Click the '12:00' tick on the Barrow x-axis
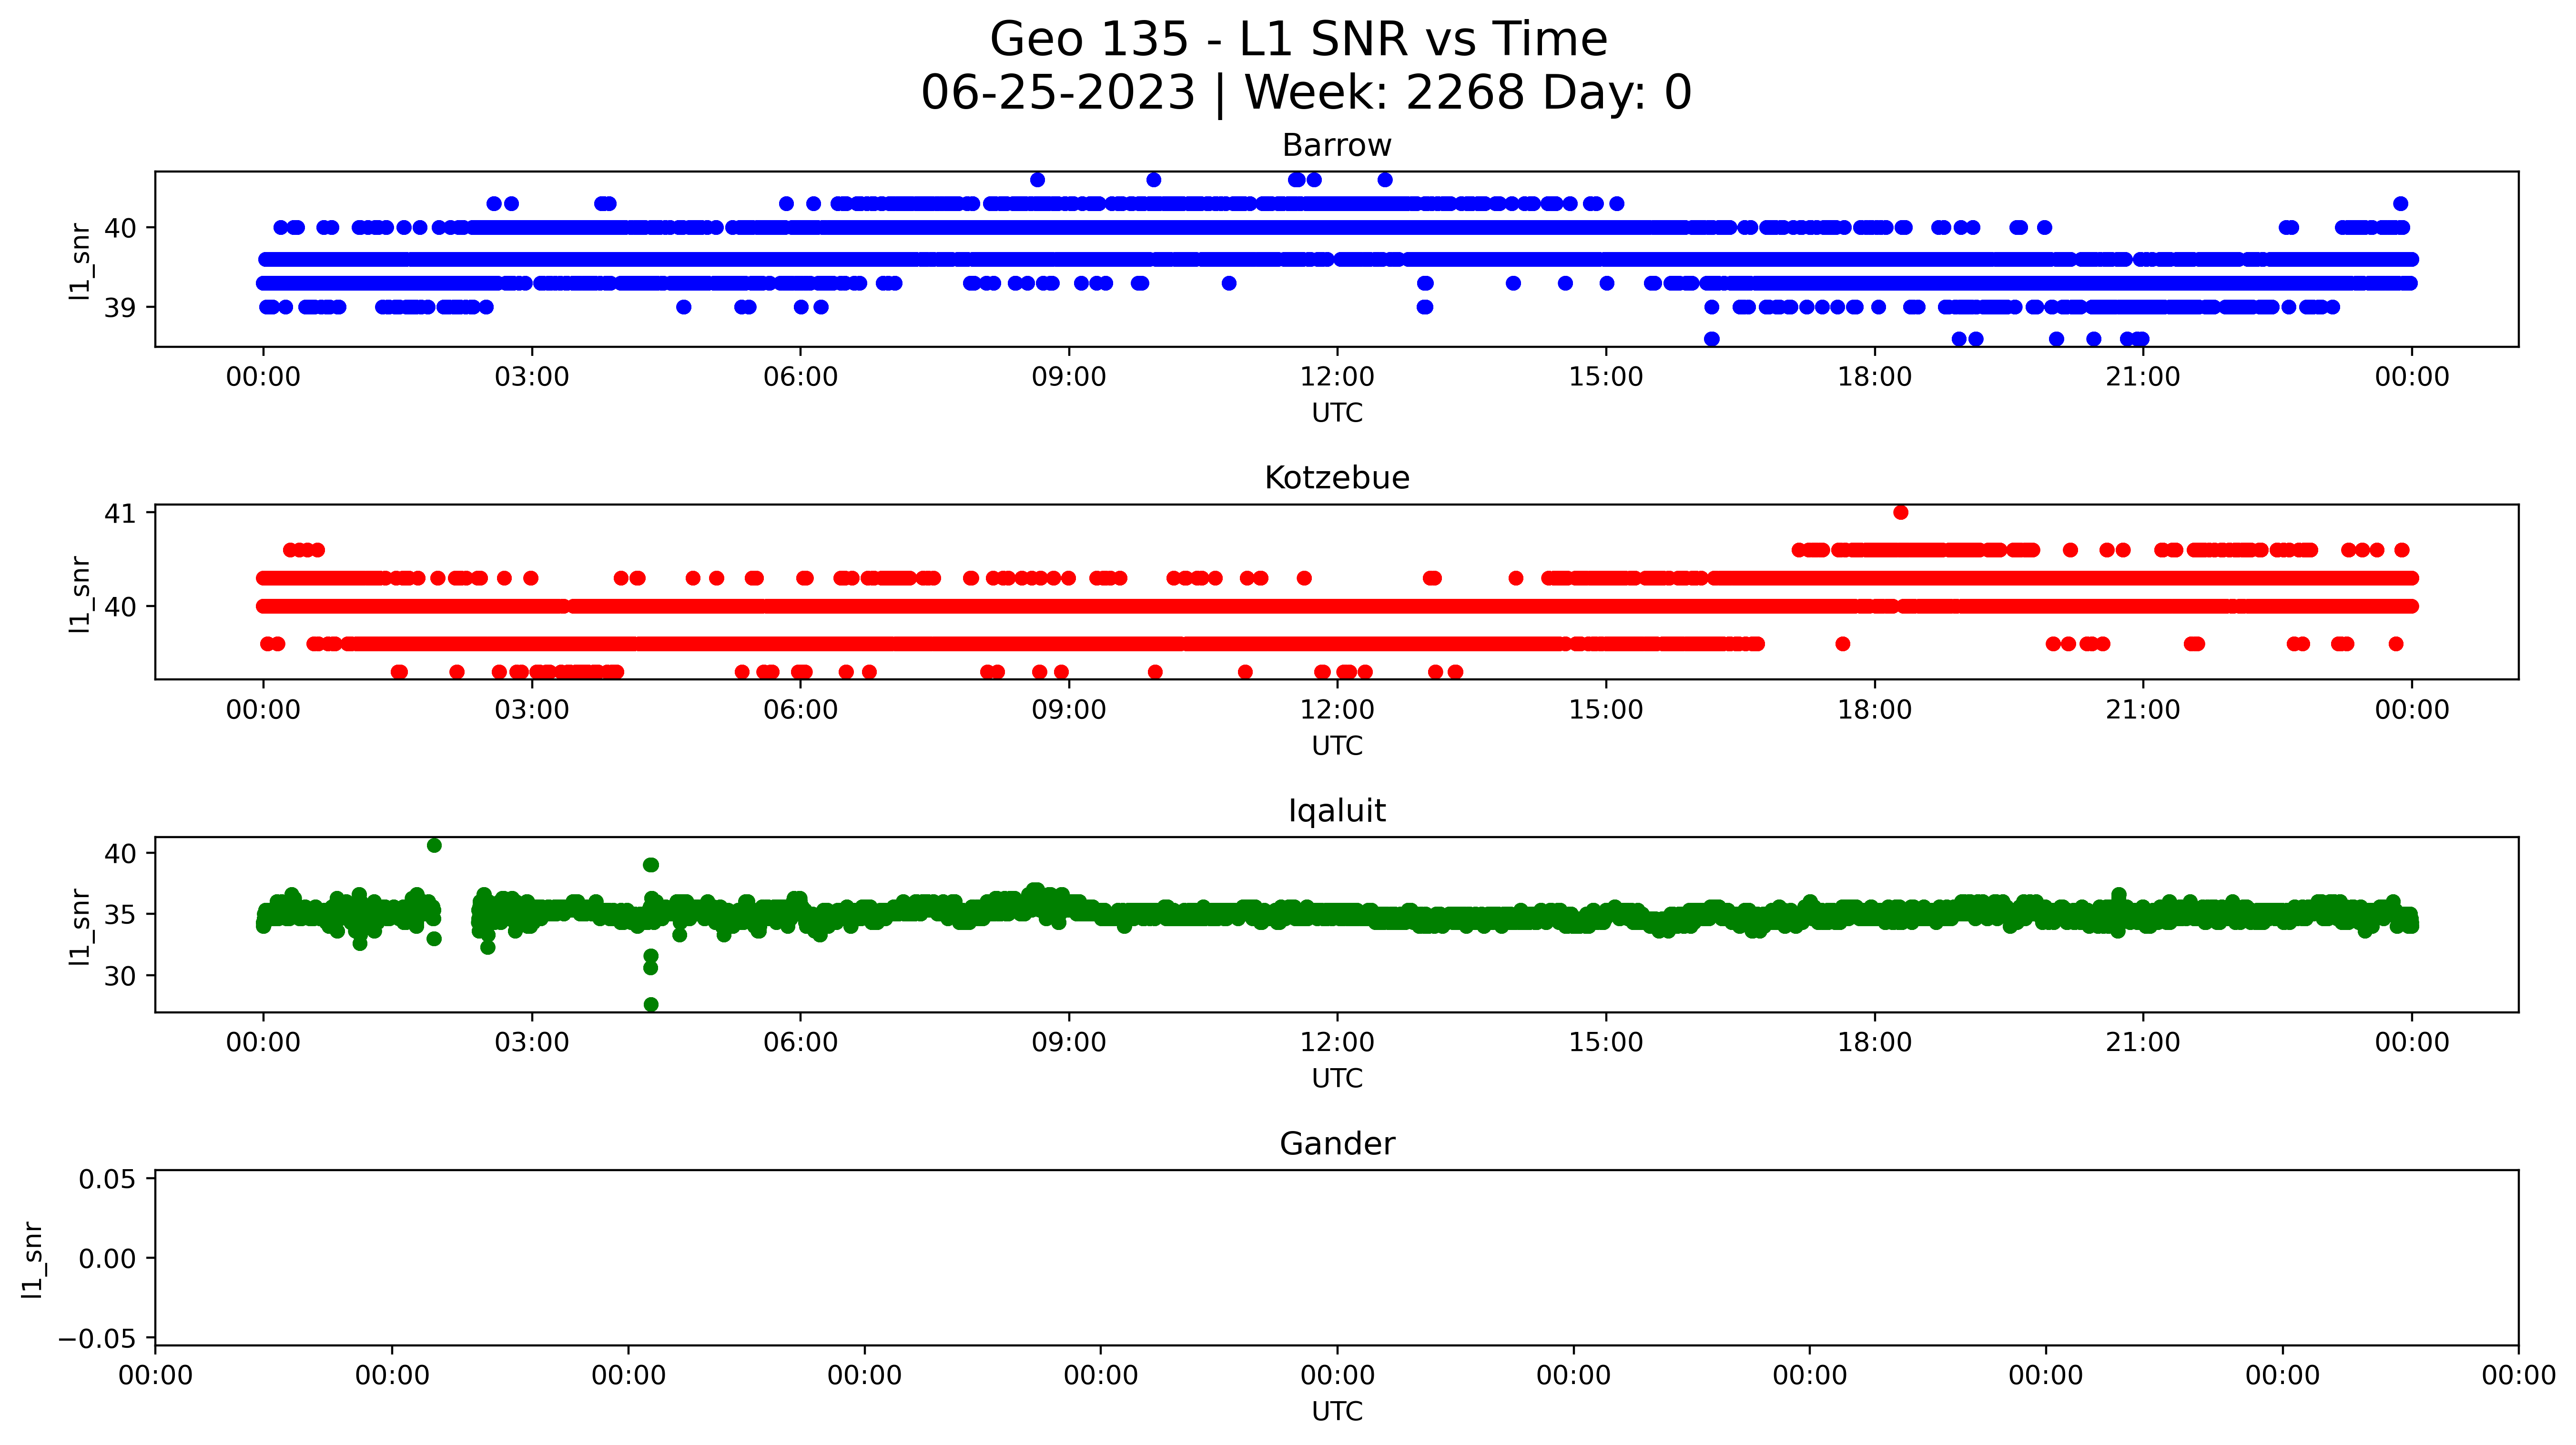Image resolution: width=2576 pixels, height=1445 pixels. point(1337,377)
